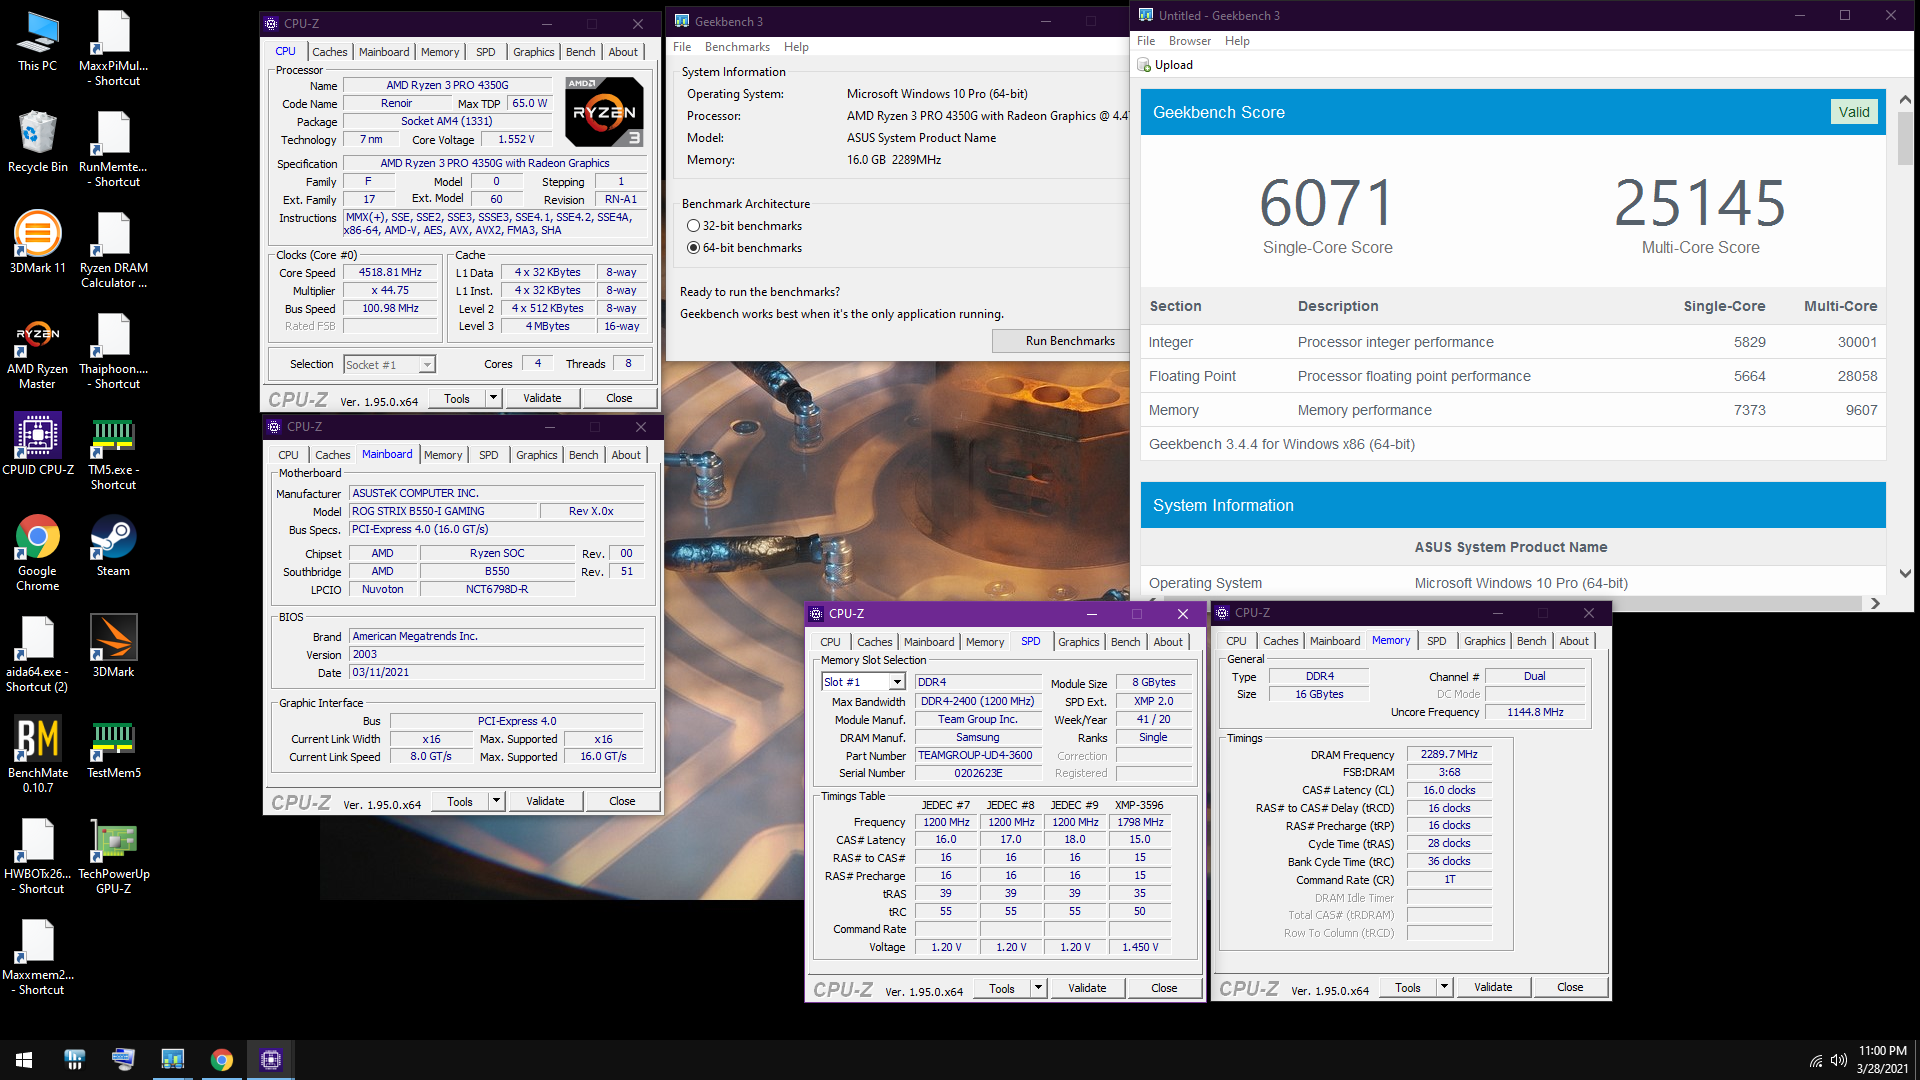The height and width of the screenshot is (1080, 1920).
Task: Open Maxxmem2 Shortcut on desktop
Action: click(x=38, y=957)
